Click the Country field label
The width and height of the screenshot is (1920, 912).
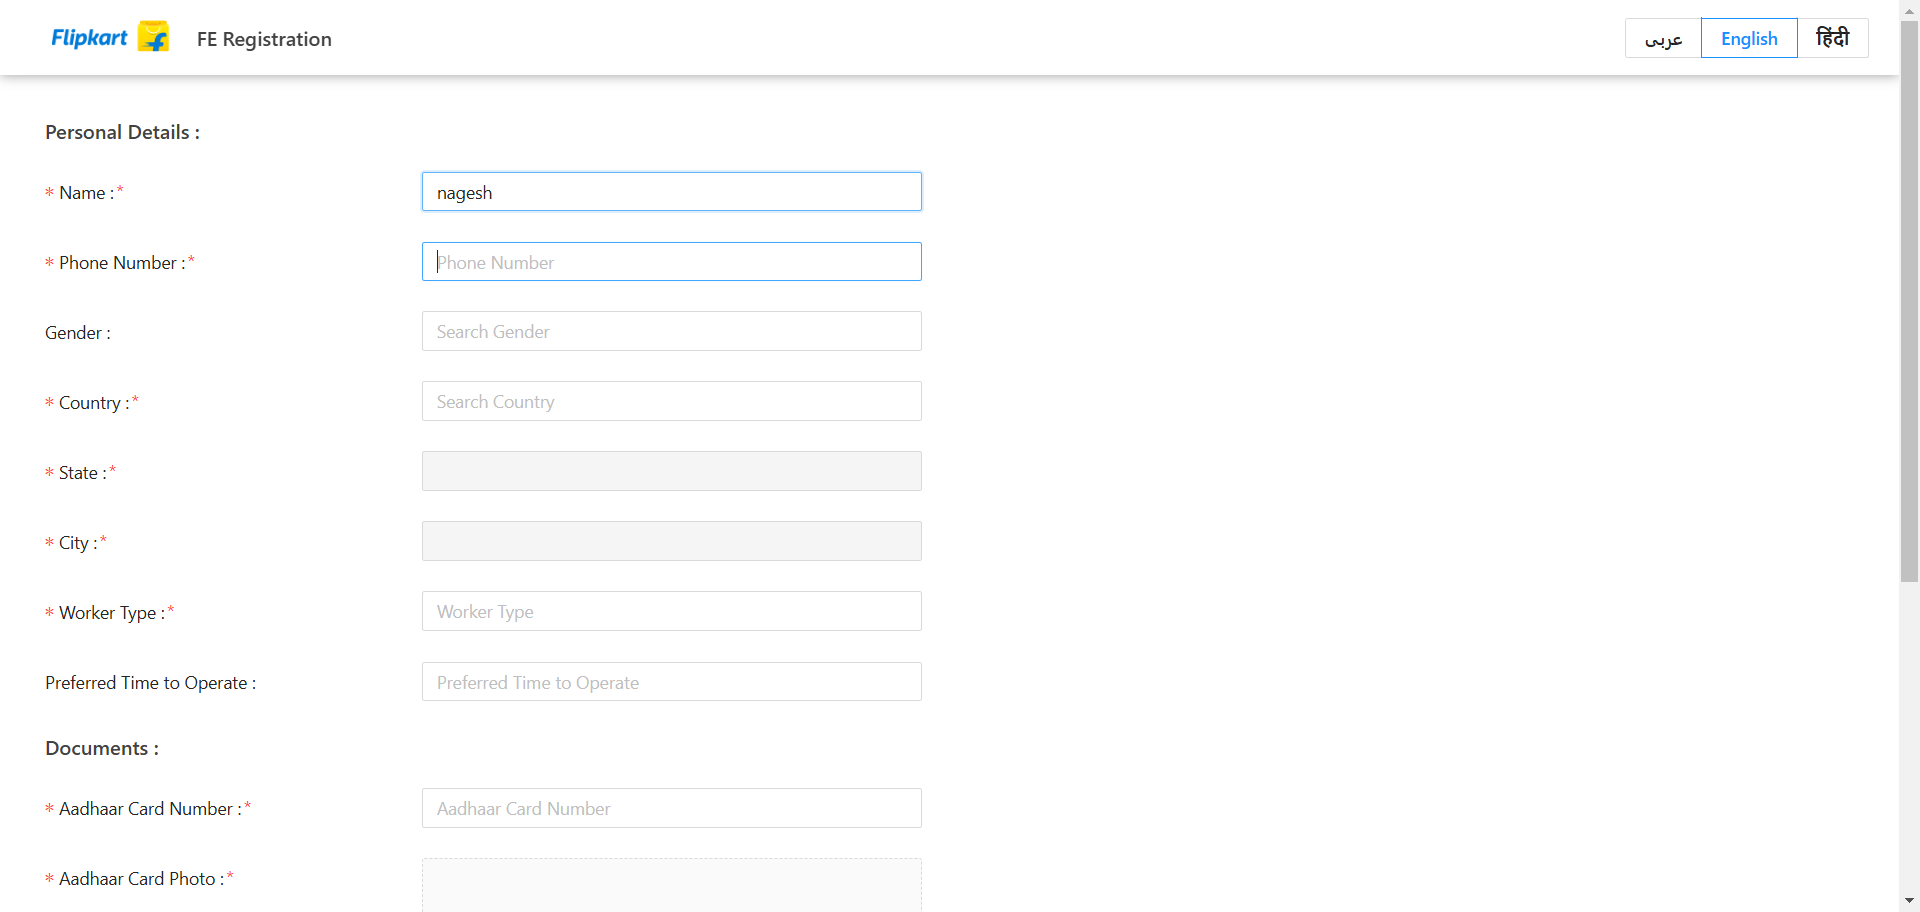tap(90, 403)
